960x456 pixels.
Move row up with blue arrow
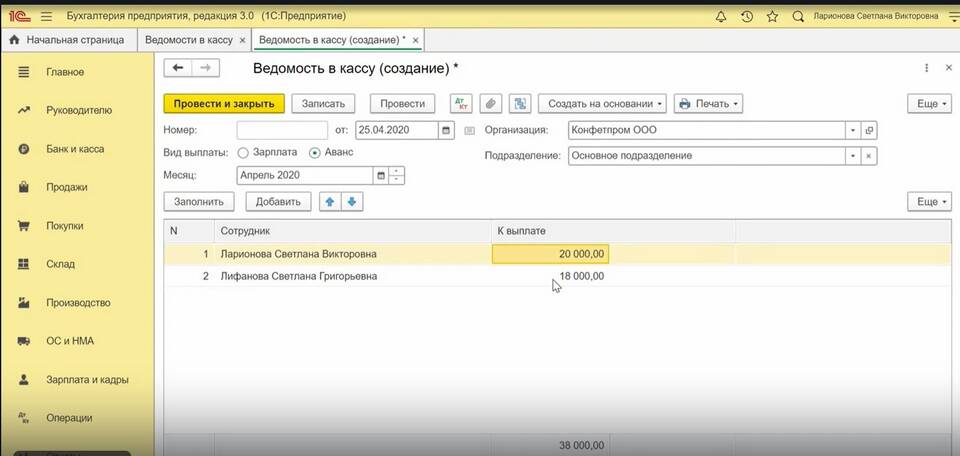point(330,202)
